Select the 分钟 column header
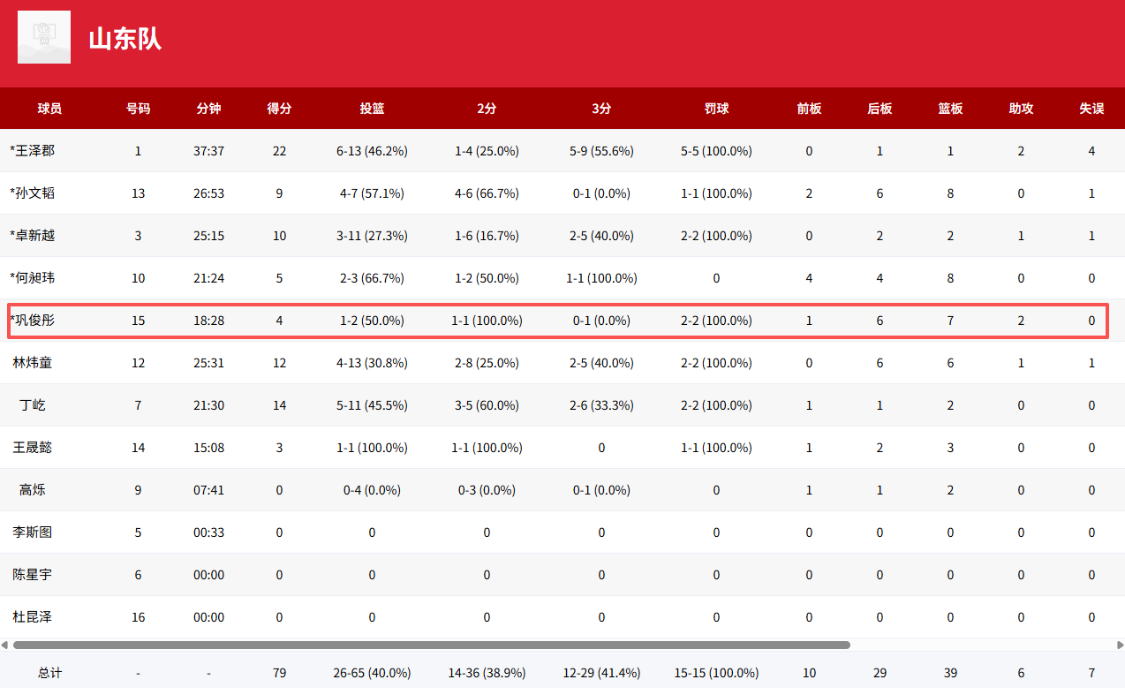This screenshot has width=1125, height=688. (209, 108)
